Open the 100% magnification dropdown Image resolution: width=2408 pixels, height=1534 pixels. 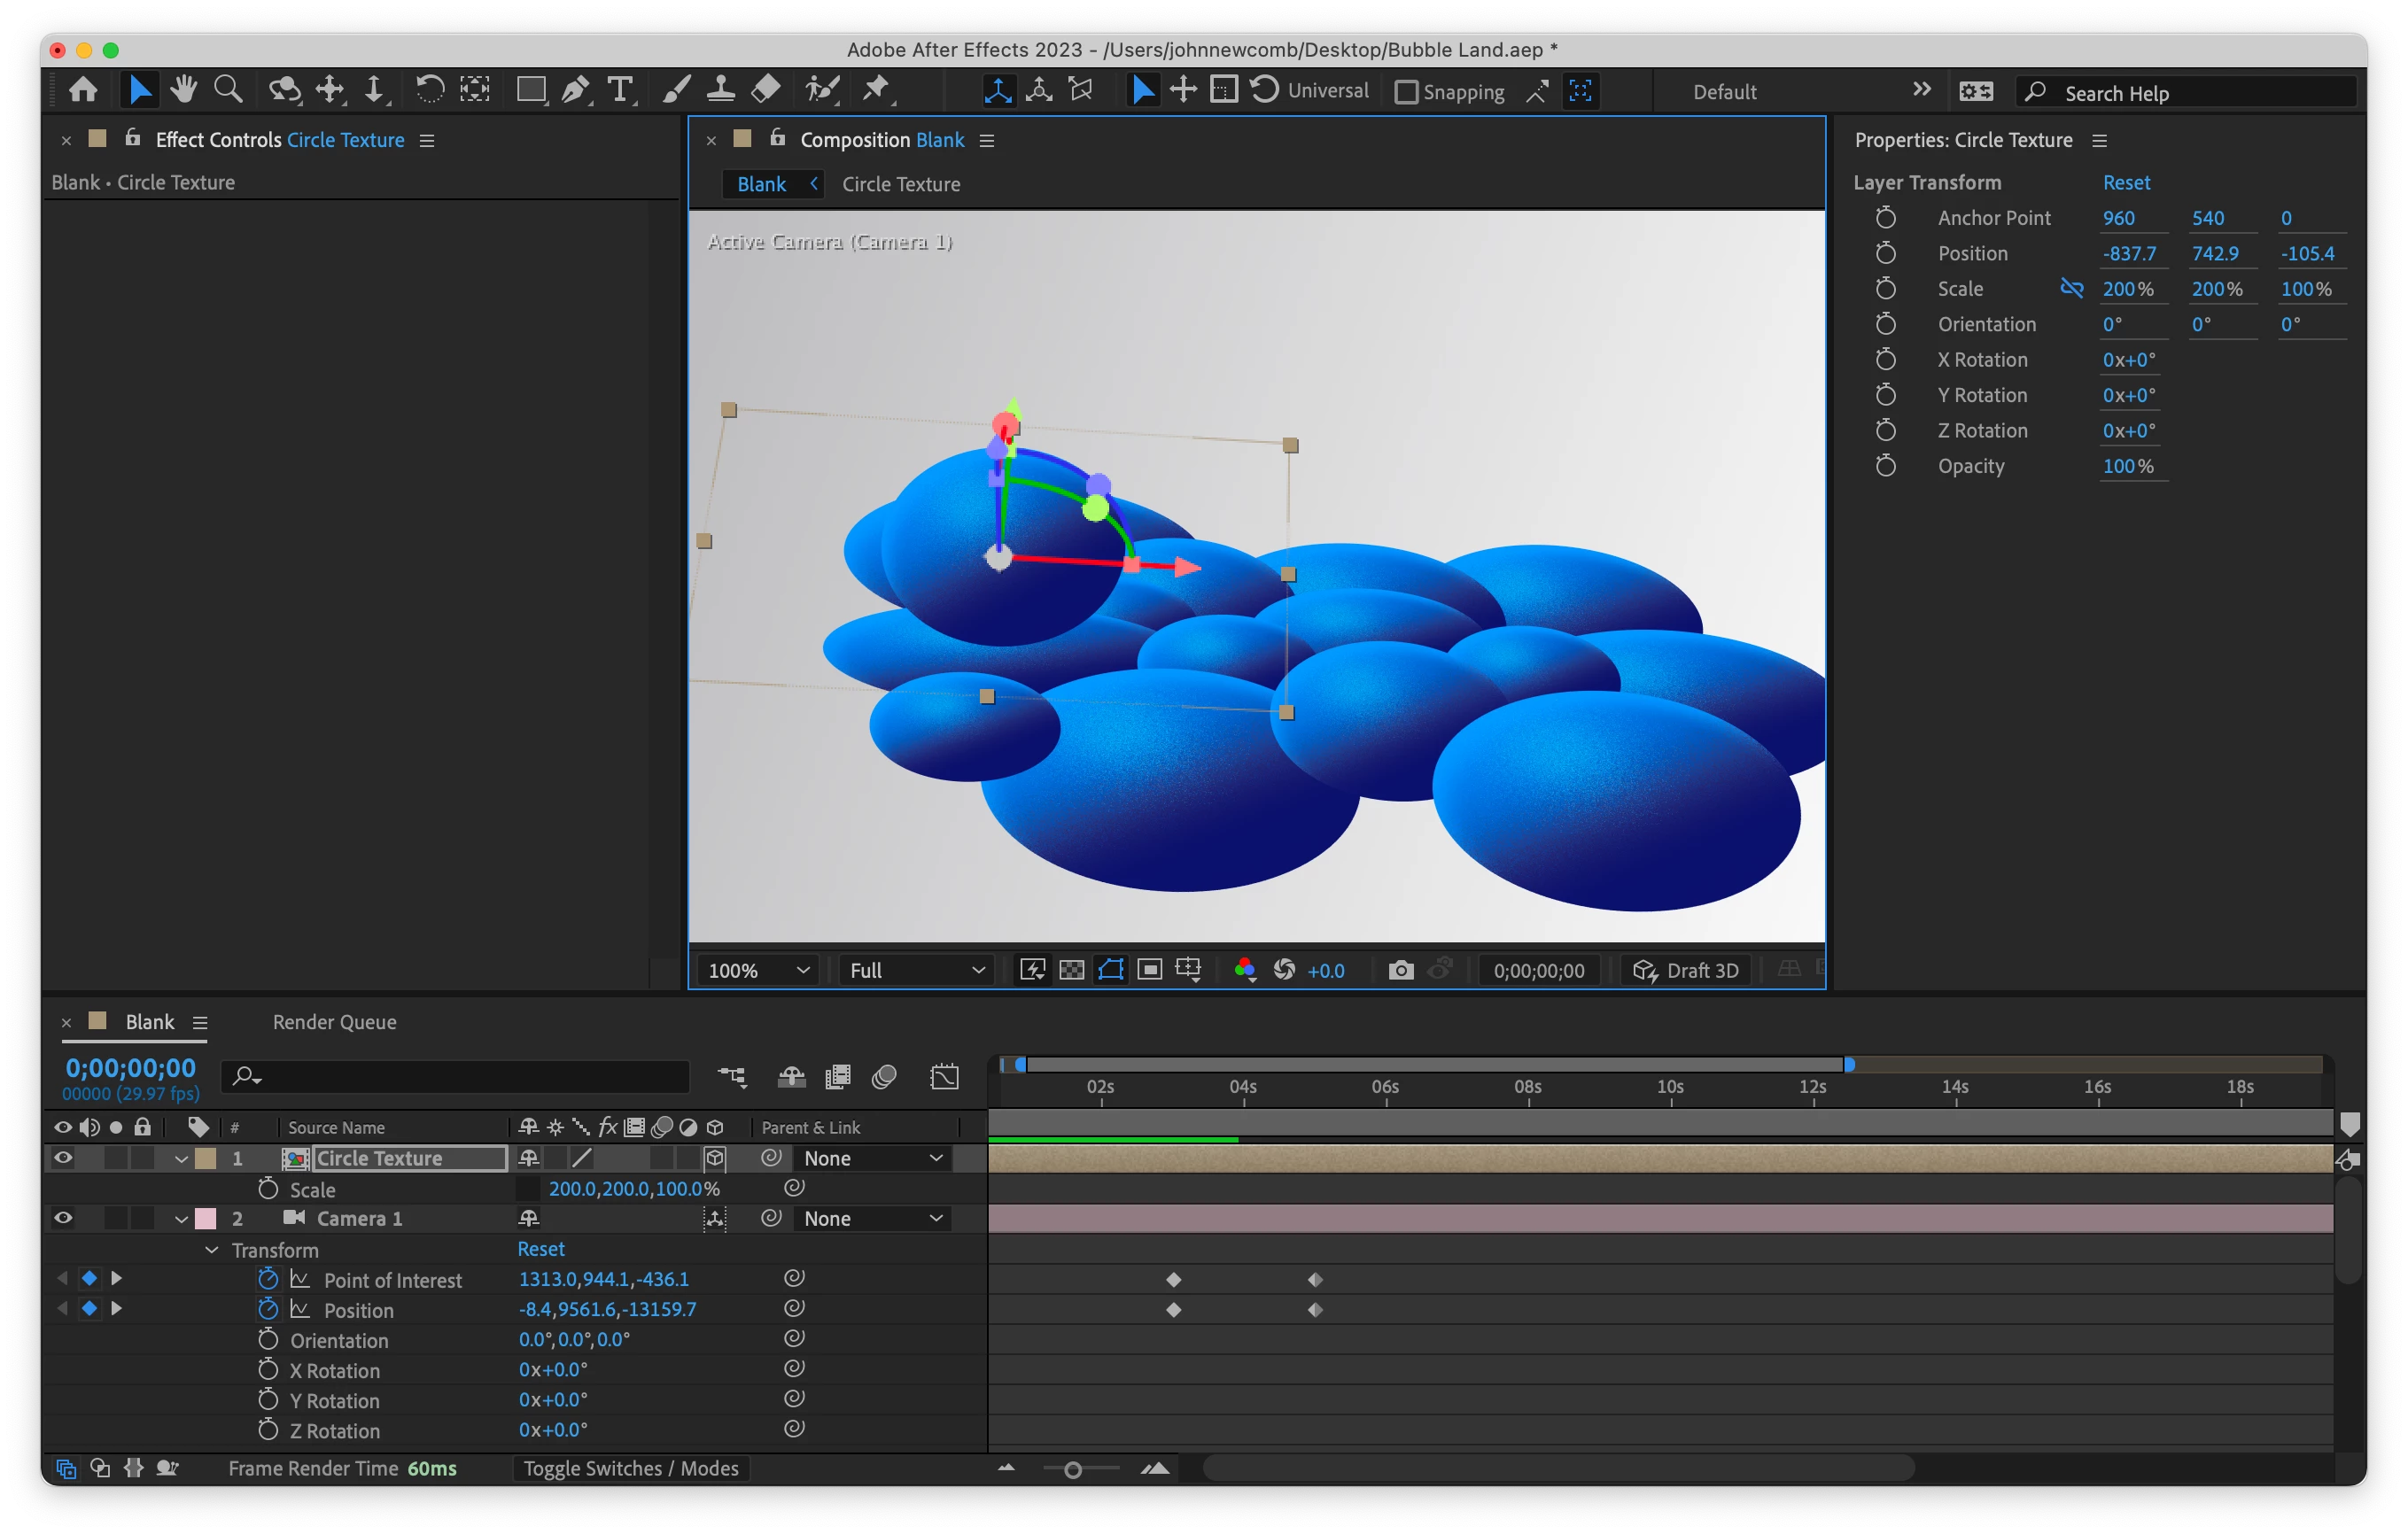(758, 970)
